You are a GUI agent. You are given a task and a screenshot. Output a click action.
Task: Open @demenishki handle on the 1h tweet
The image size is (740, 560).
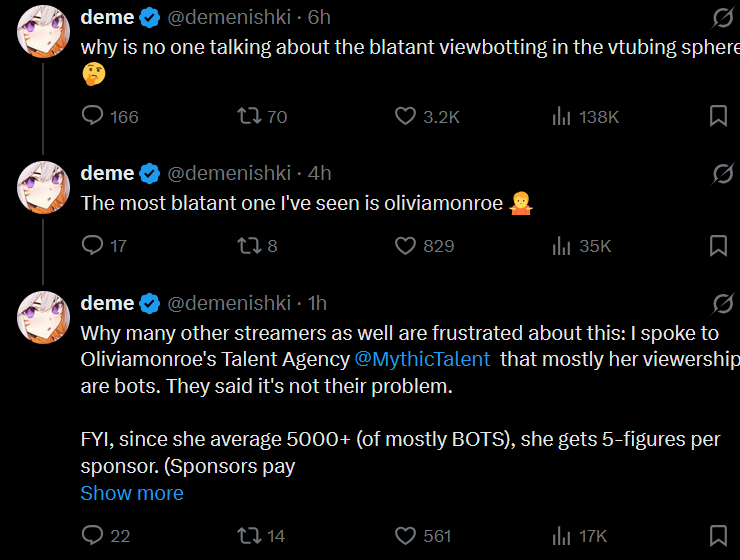tap(228, 303)
